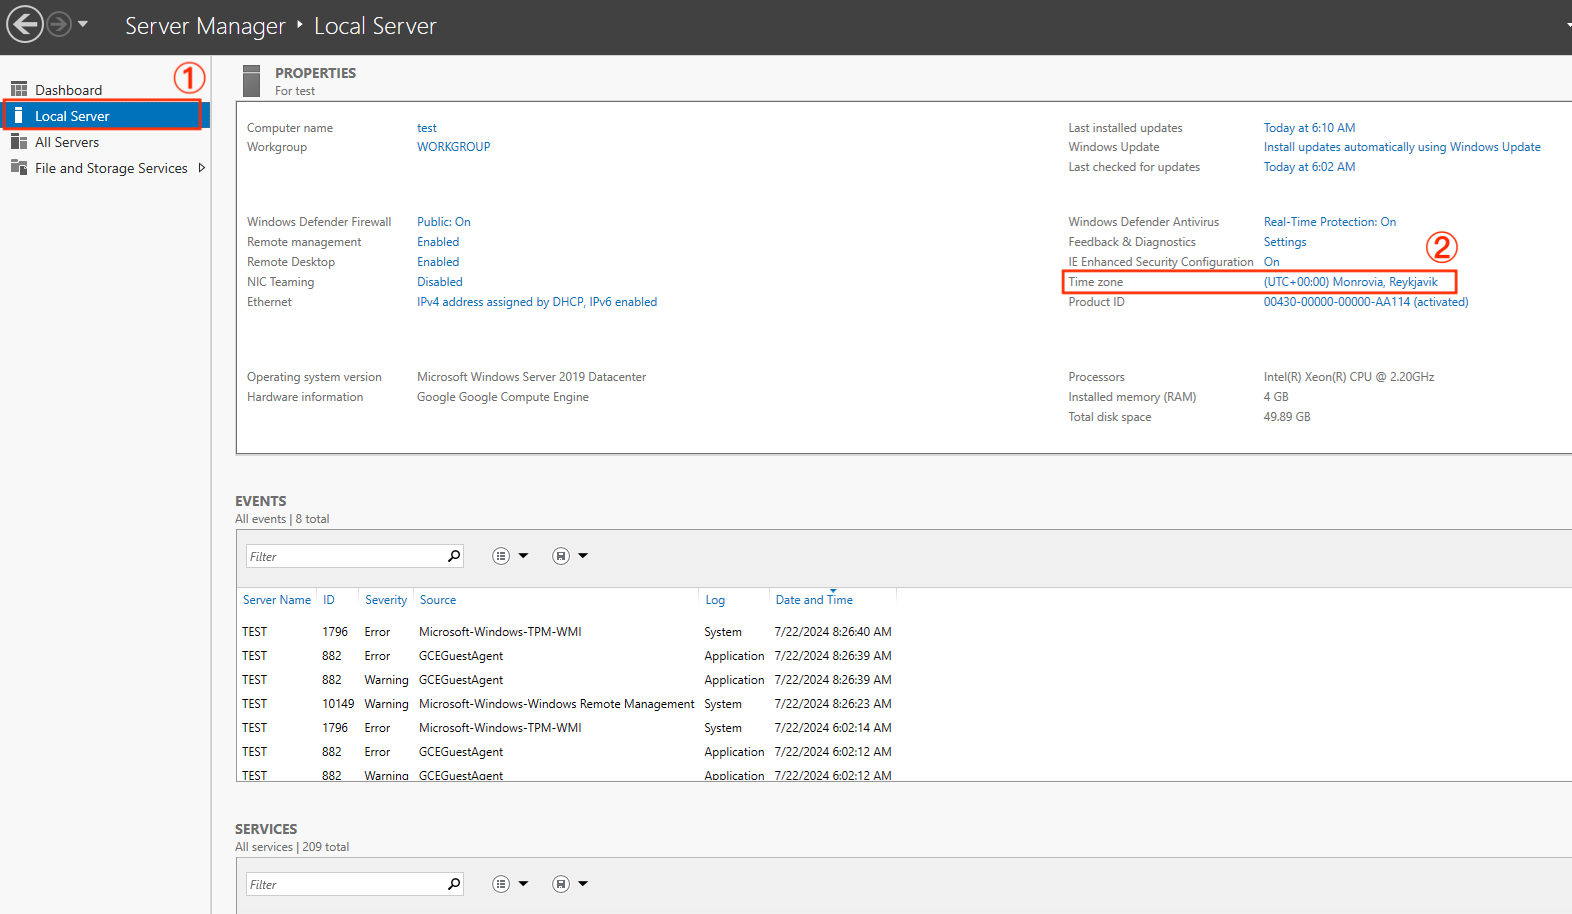
Task: Open Ethernet IPv4 address link
Action: pos(537,302)
